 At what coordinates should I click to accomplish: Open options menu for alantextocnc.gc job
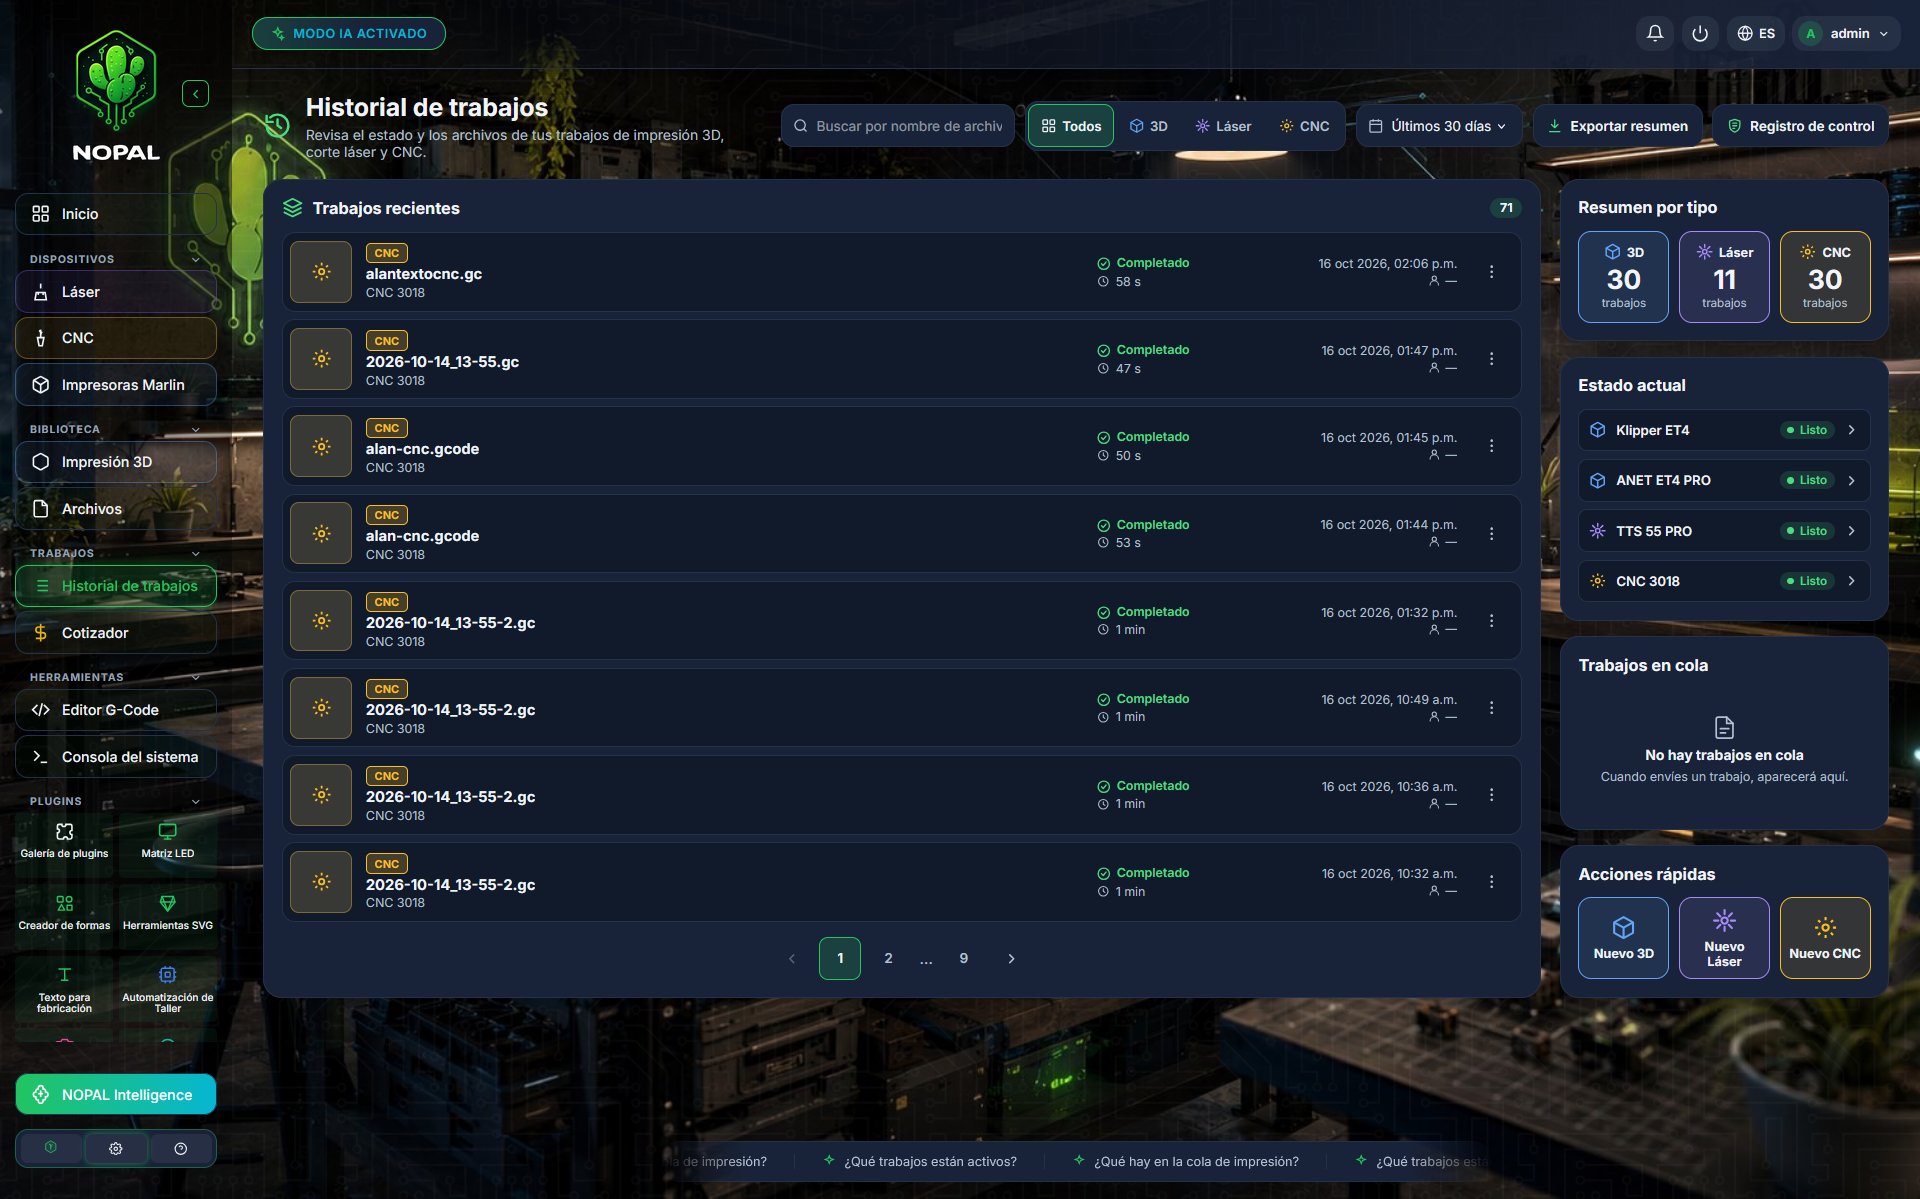1491,272
